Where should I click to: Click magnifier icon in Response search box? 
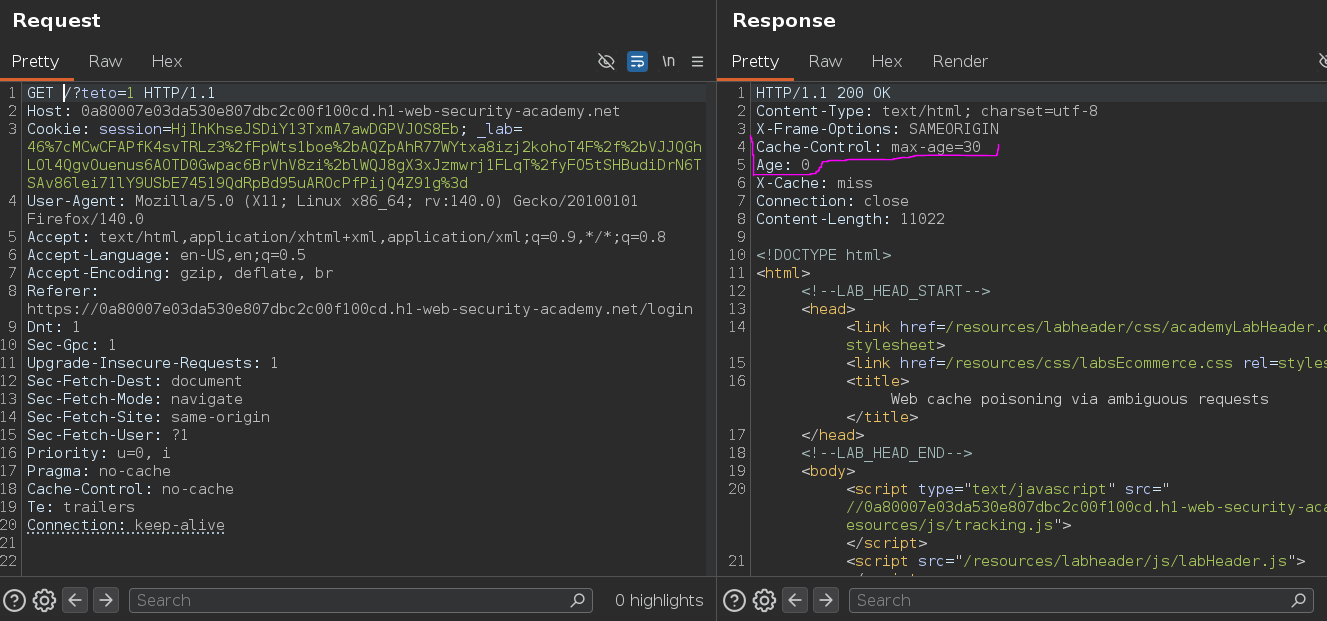pos(1298,600)
